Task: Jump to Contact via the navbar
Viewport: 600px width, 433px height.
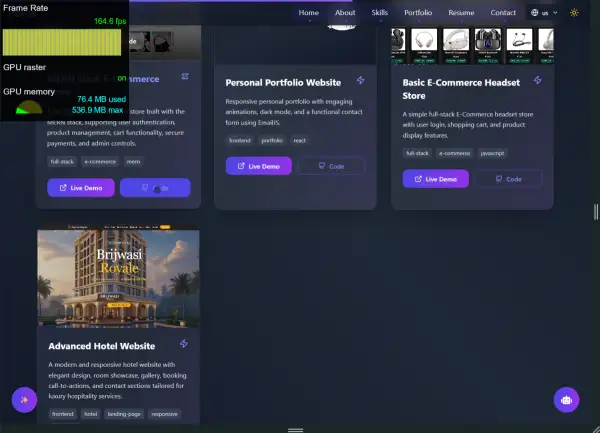Action: [503, 13]
